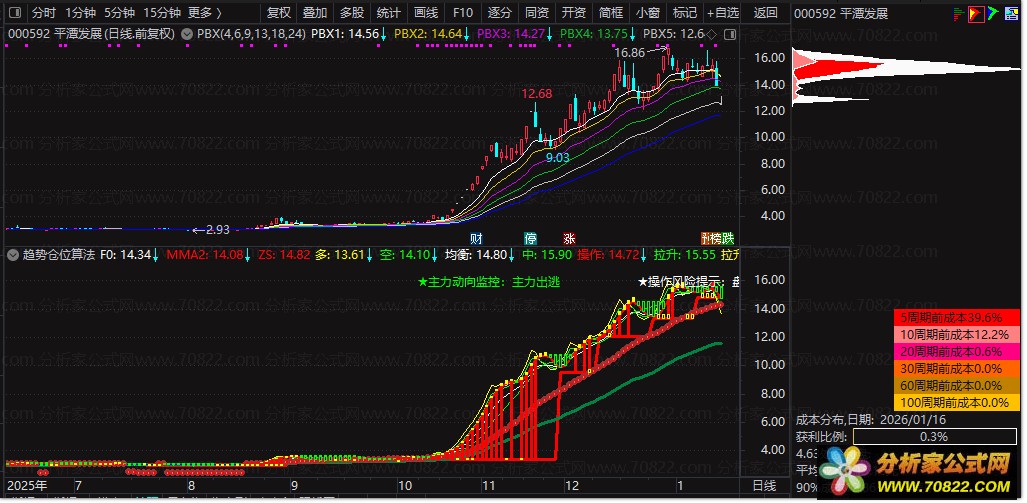Click the 16.86 high price label
The height and width of the screenshot is (503, 1027).
pos(629,53)
